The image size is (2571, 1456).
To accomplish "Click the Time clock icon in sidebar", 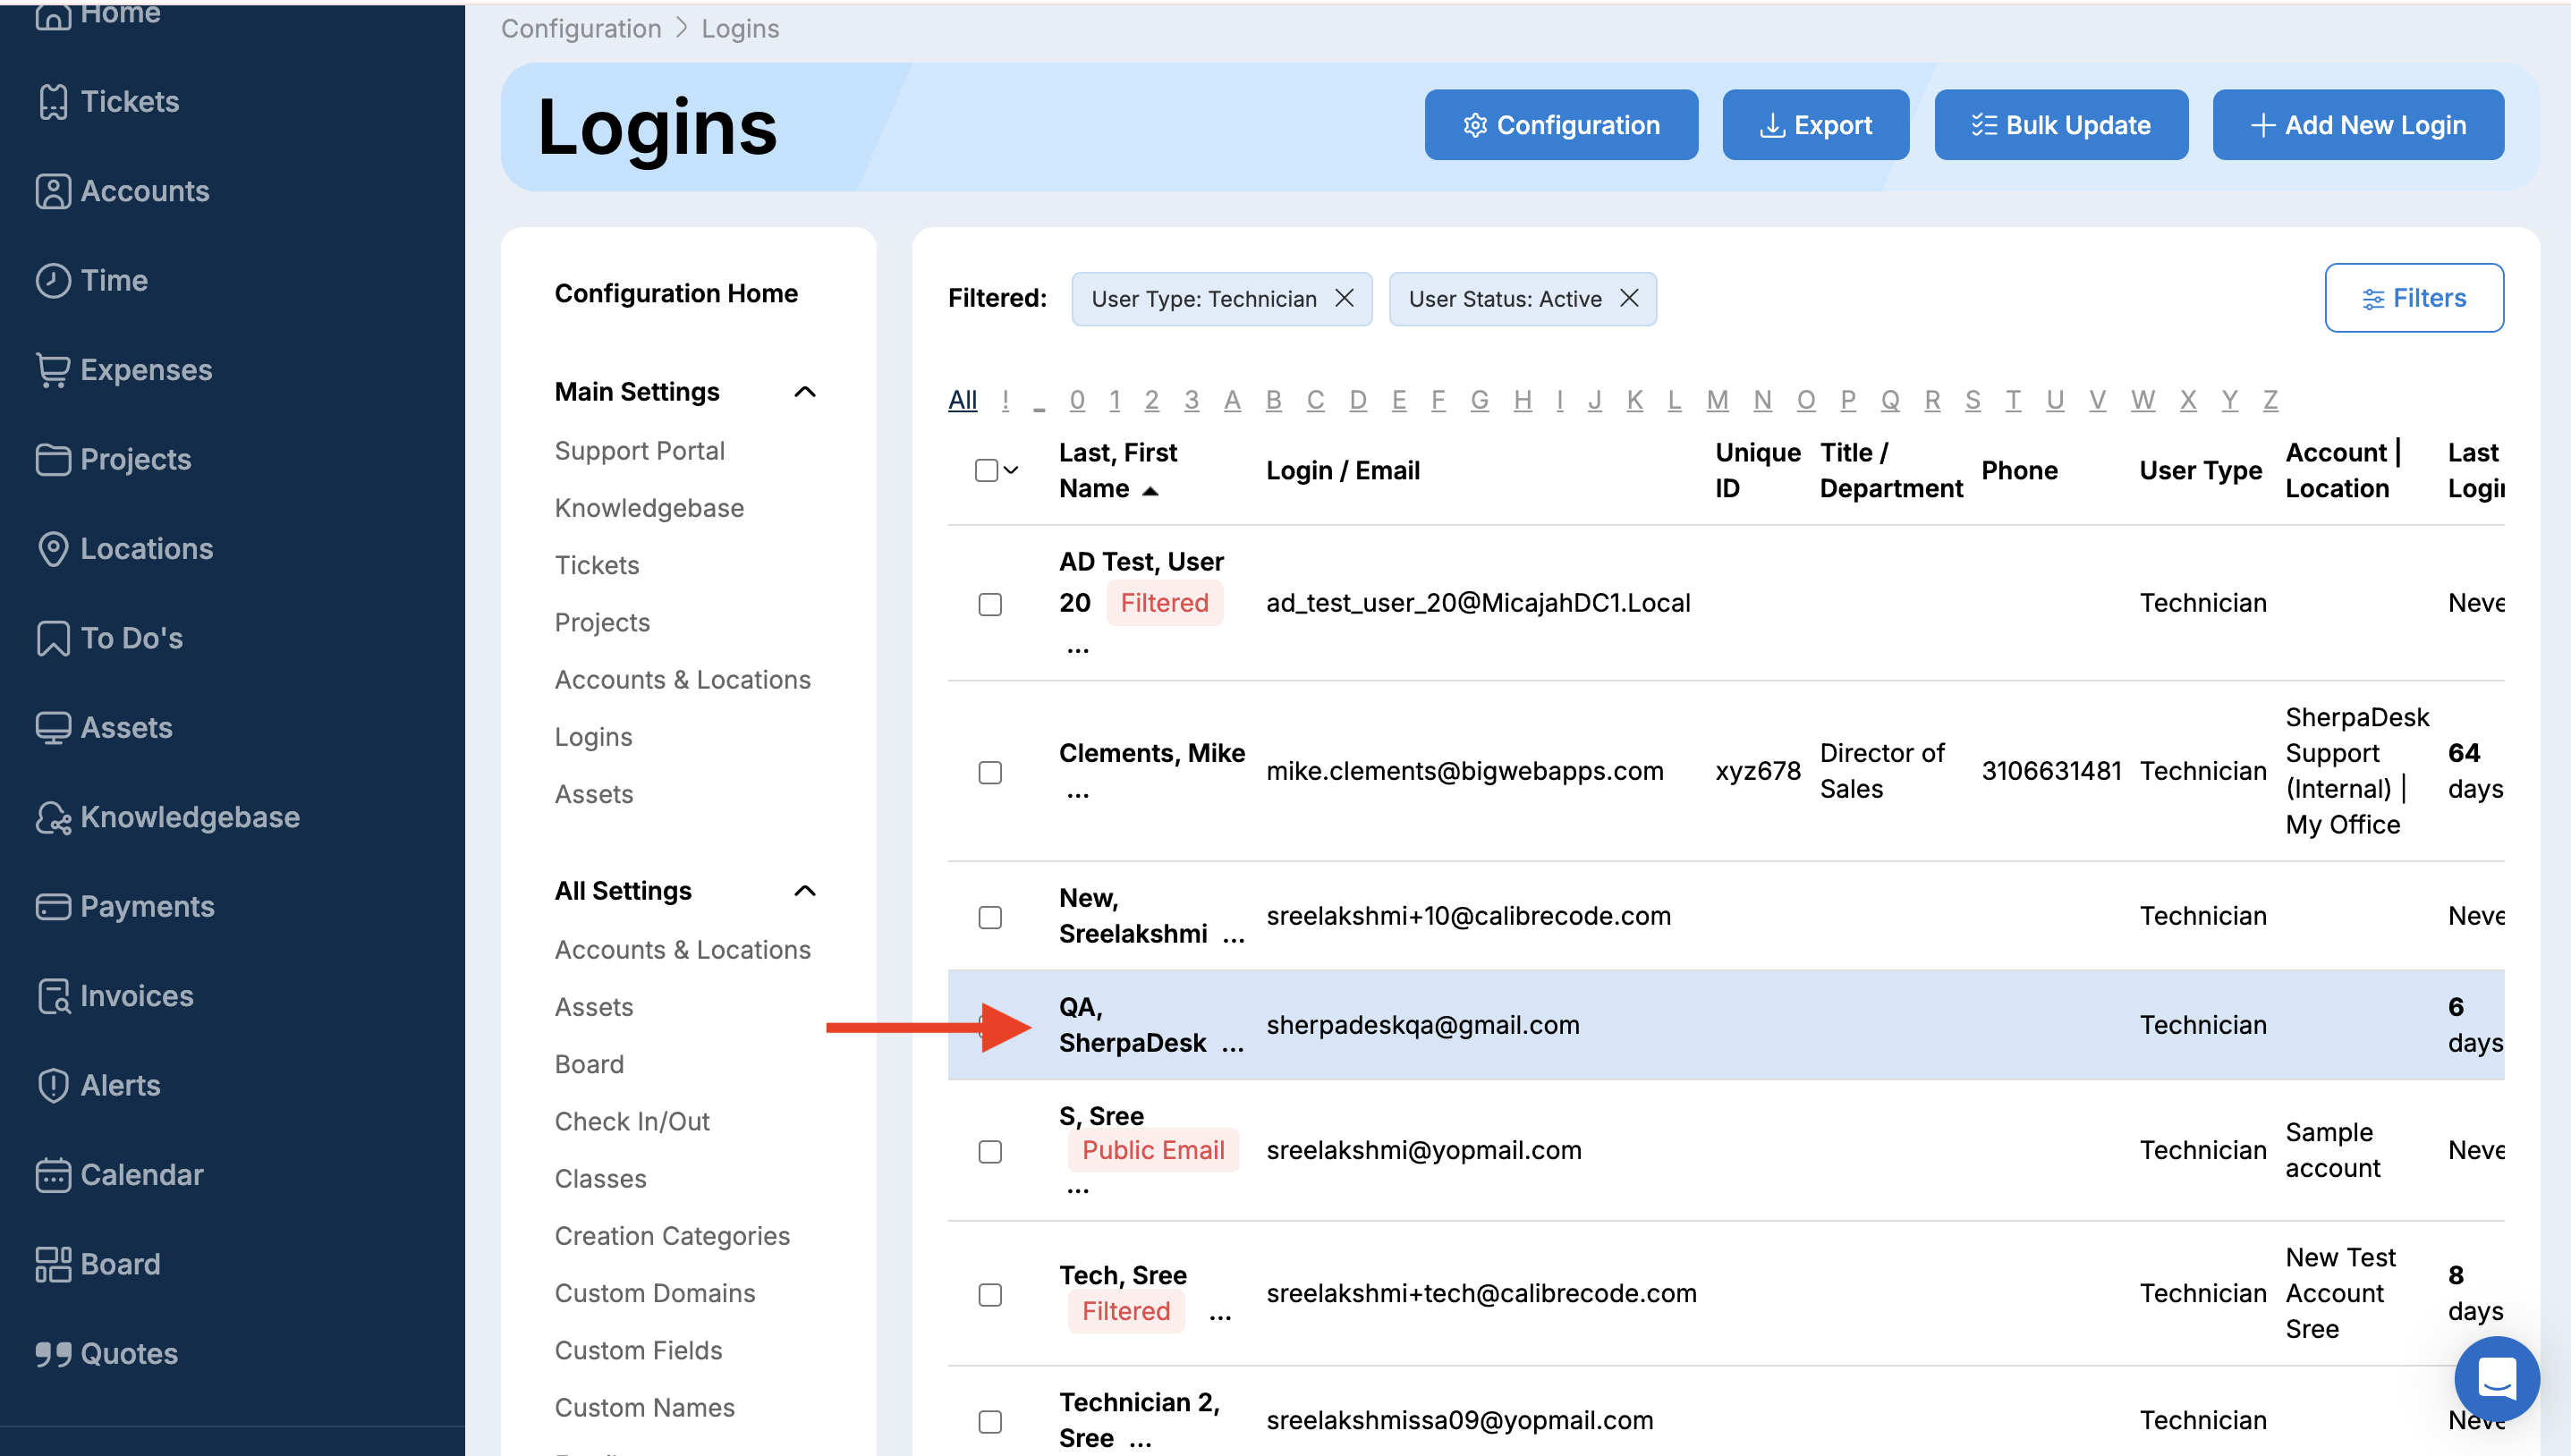I will [x=53, y=280].
